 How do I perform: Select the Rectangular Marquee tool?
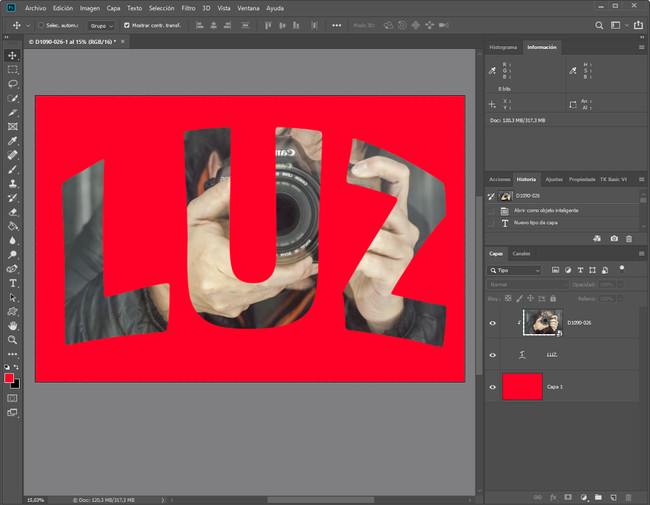click(12, 70)
